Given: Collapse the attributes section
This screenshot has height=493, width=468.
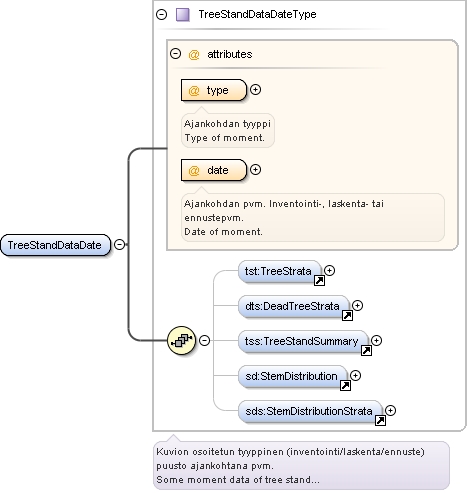Looking at the screenshot, I should (x=175, y=54).
